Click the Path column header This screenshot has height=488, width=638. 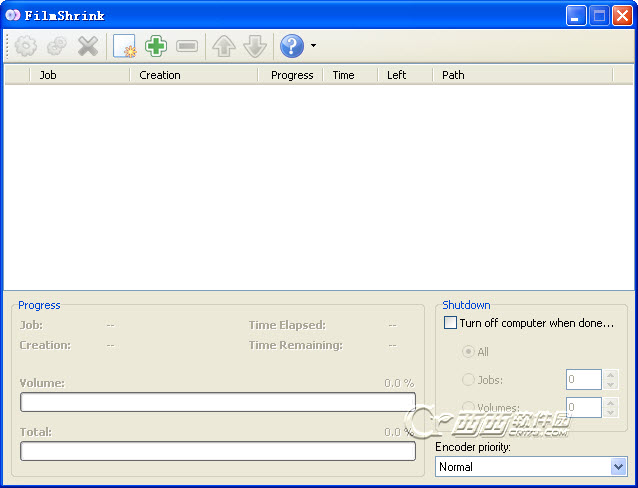(522, 75)
